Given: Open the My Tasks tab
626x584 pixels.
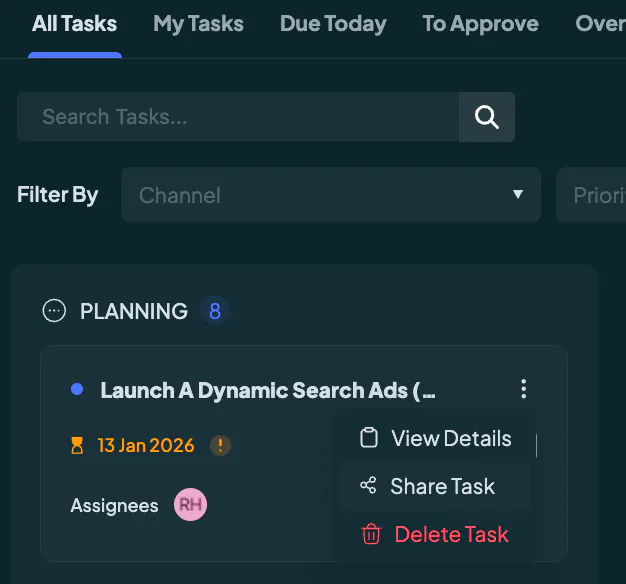Looking at the screenshot, I should point(198,24).
